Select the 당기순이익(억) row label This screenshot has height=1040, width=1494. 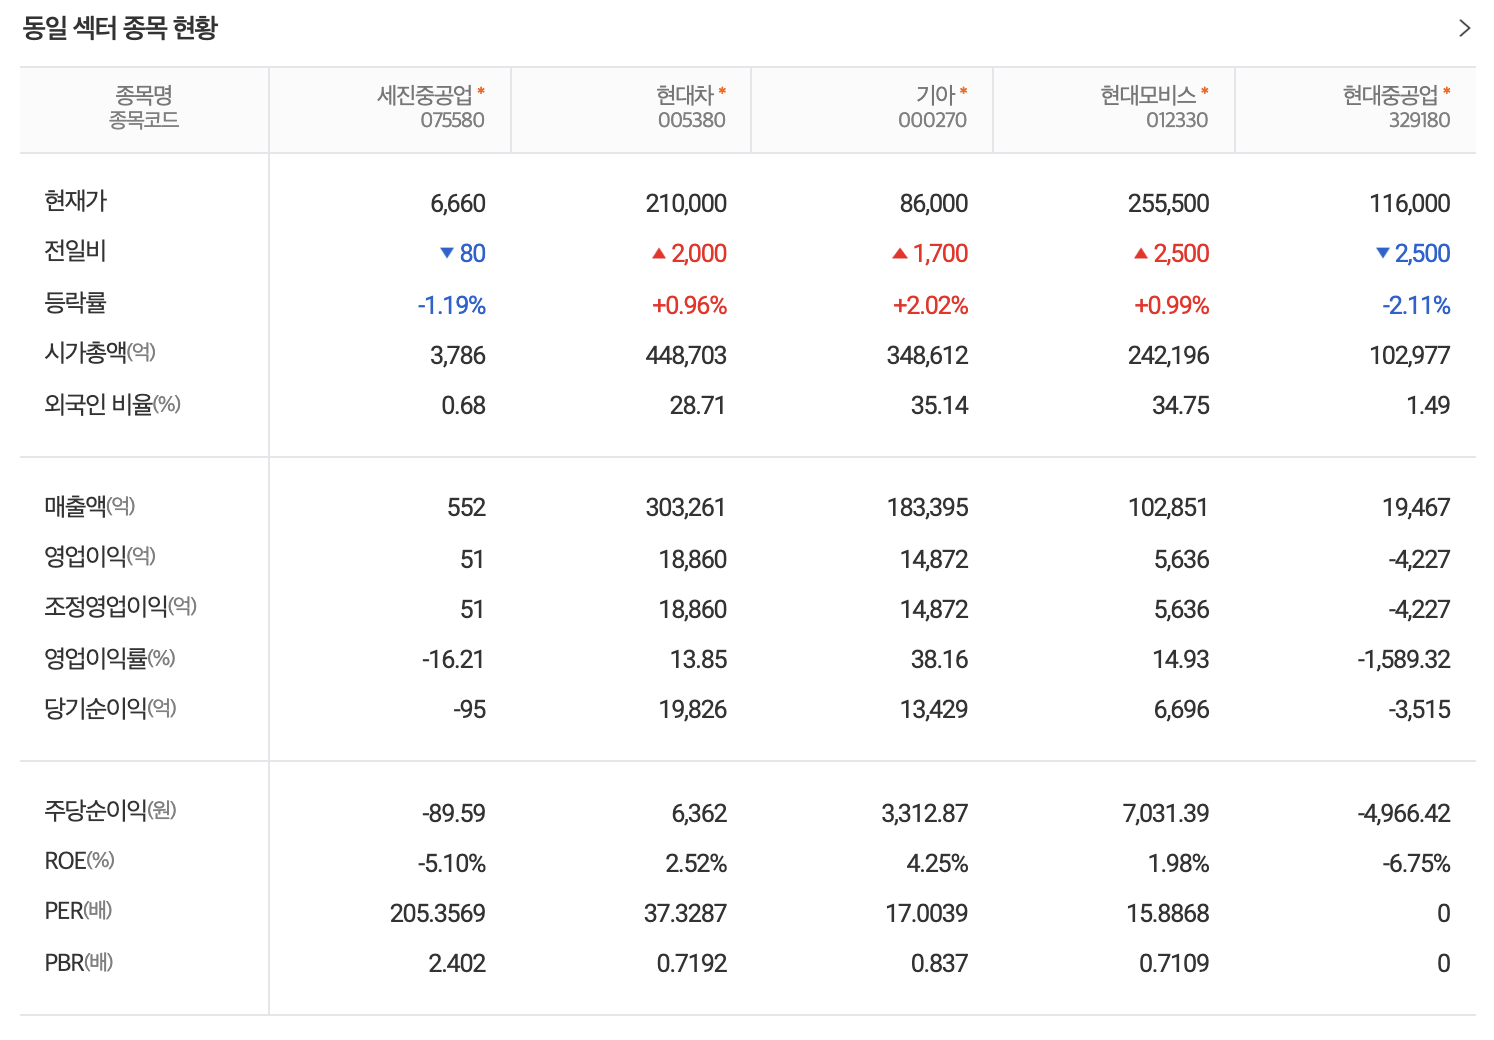(110, 708)
